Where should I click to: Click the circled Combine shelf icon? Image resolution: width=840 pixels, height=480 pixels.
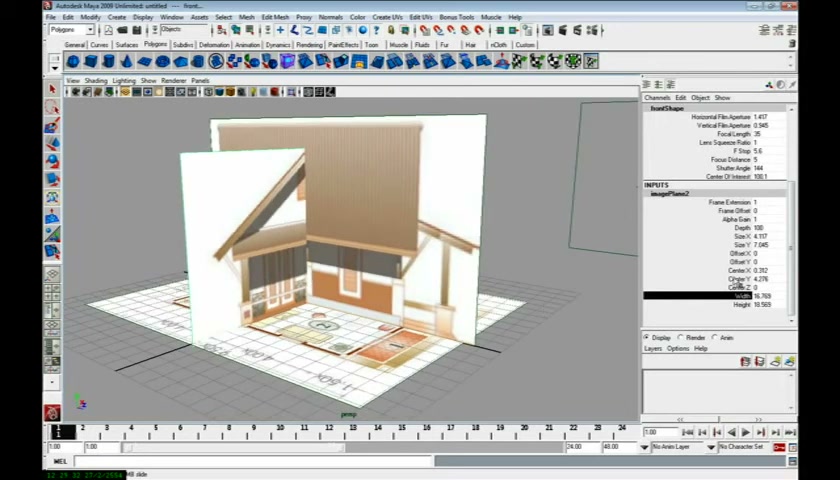tap(216, 62)
